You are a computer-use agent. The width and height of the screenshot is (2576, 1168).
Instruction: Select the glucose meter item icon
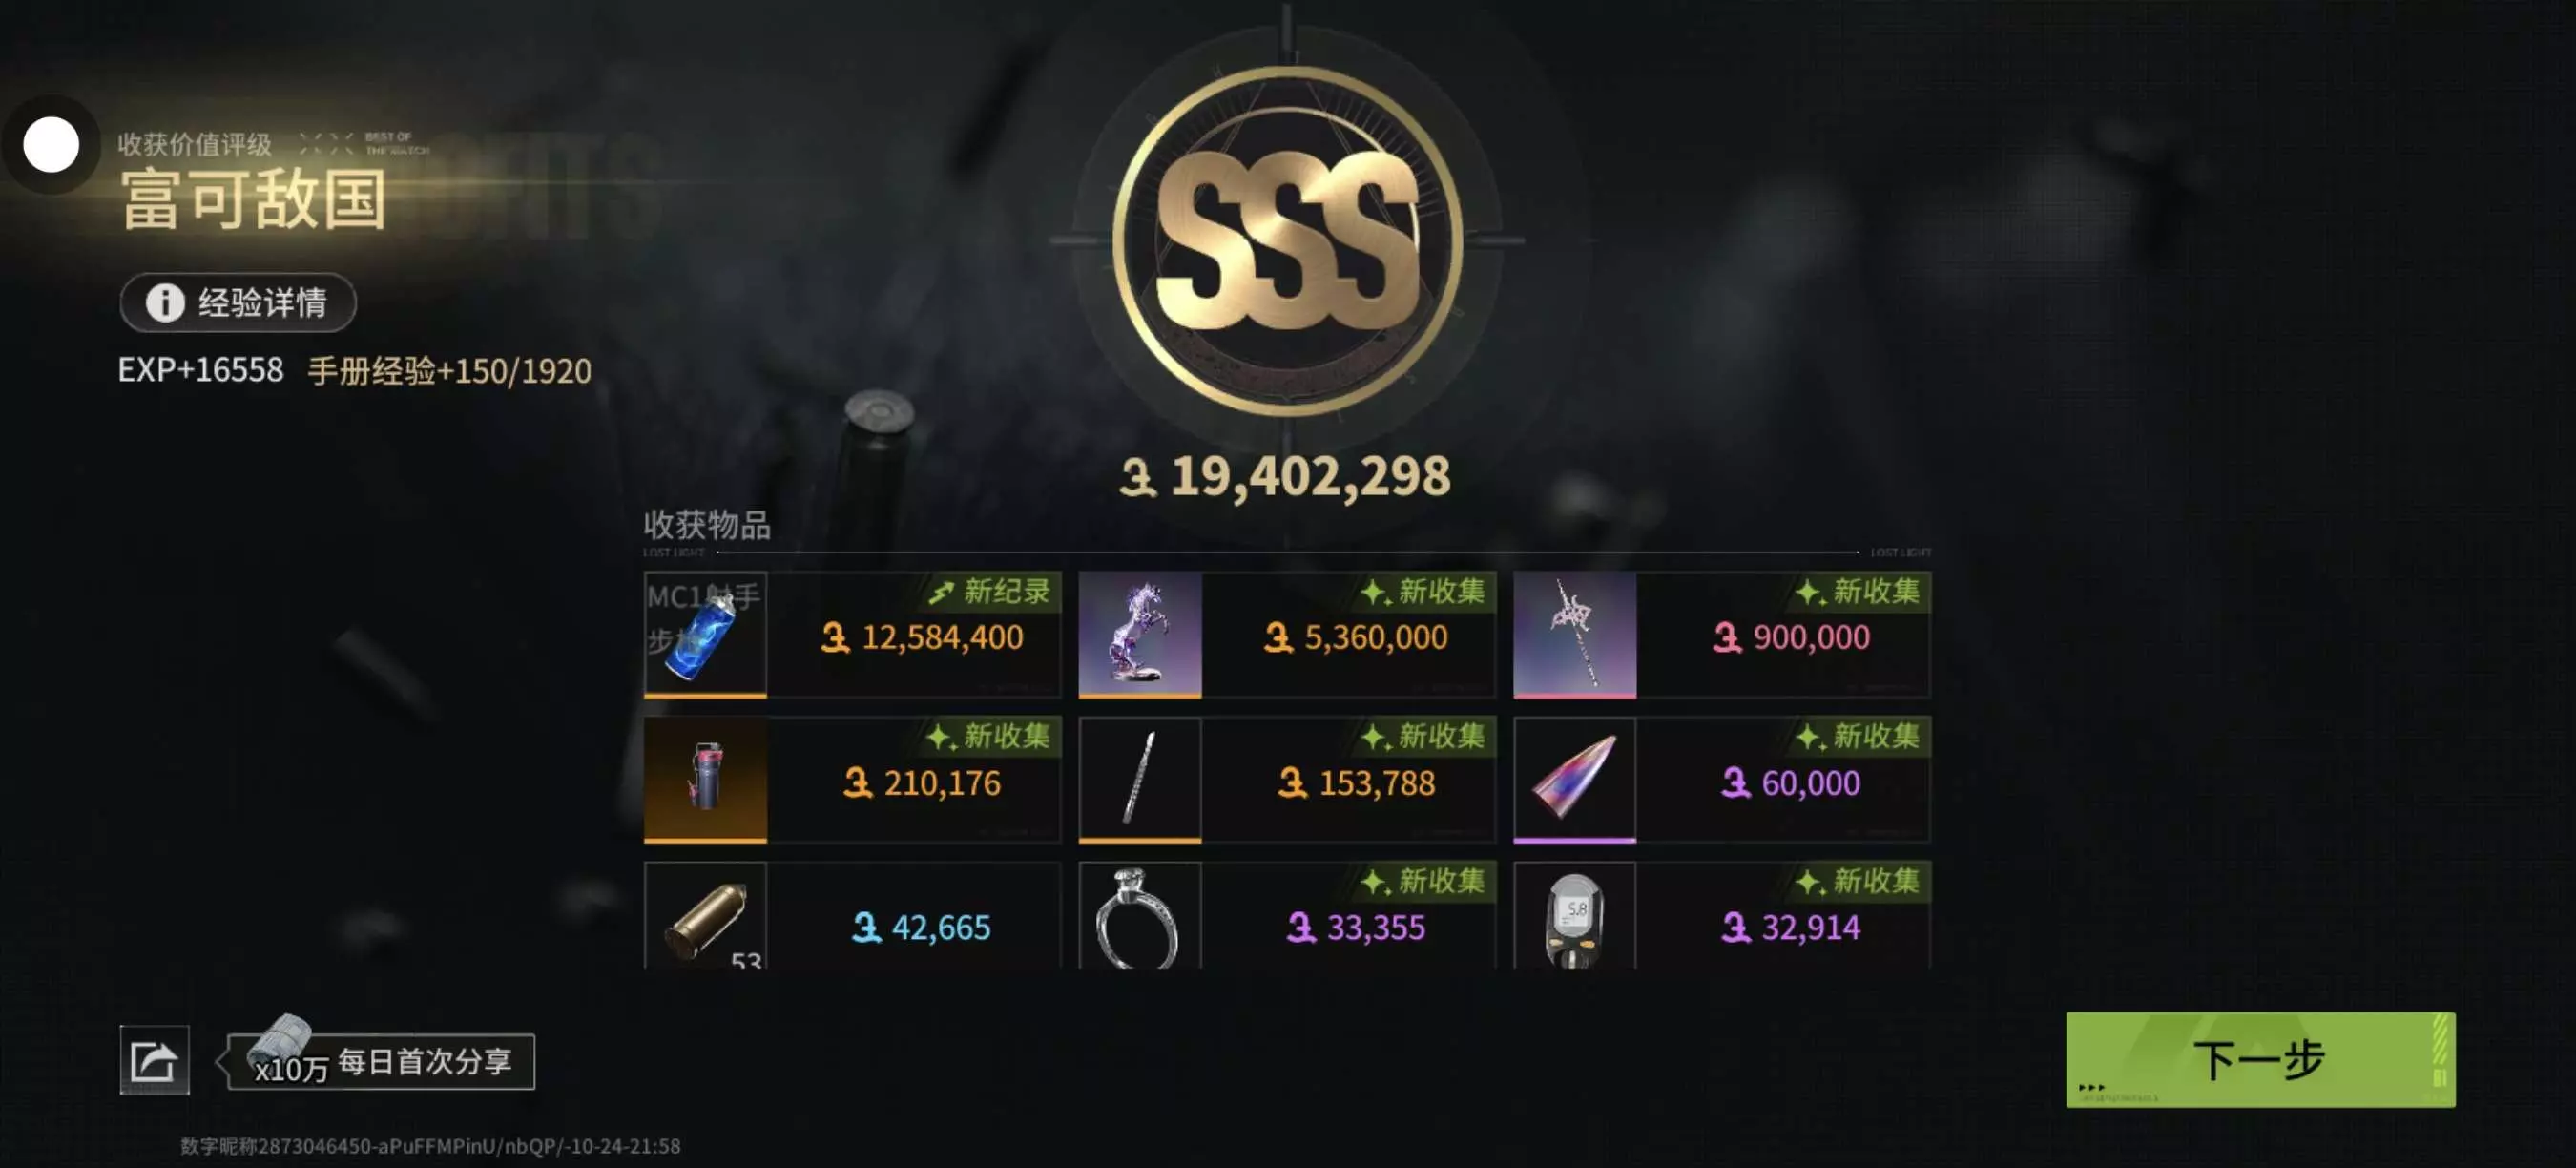[1575, 915]
